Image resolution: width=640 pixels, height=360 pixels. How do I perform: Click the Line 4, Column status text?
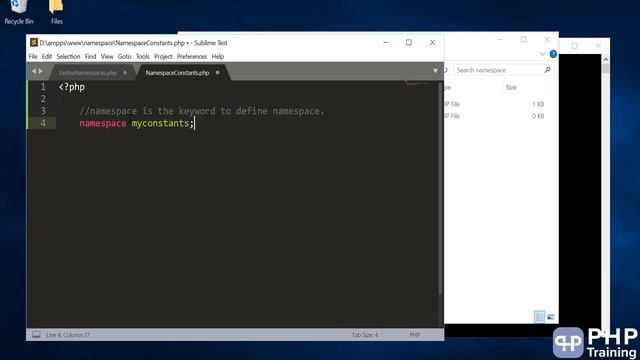click(x=68, y=335)
